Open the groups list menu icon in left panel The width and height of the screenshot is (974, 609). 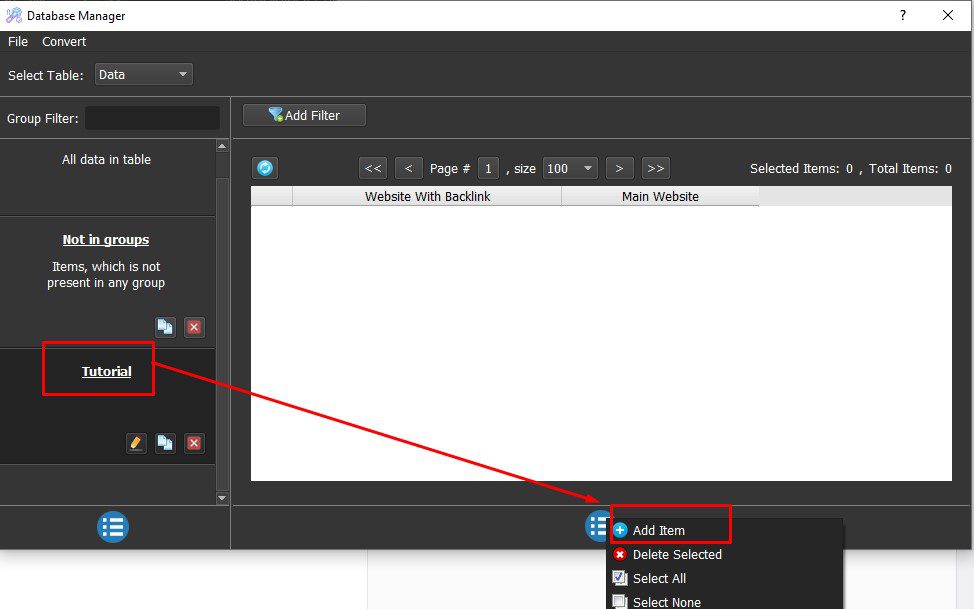[112, 527]
